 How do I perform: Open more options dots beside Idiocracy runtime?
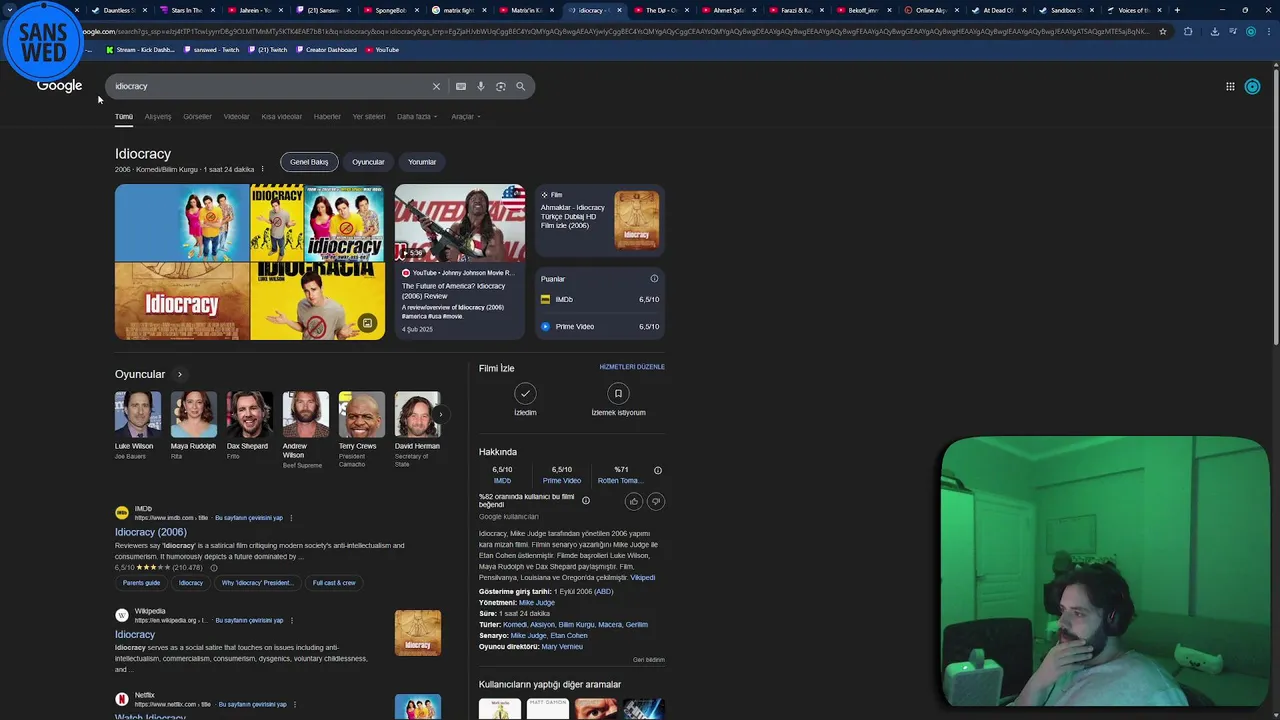(263, 169)
